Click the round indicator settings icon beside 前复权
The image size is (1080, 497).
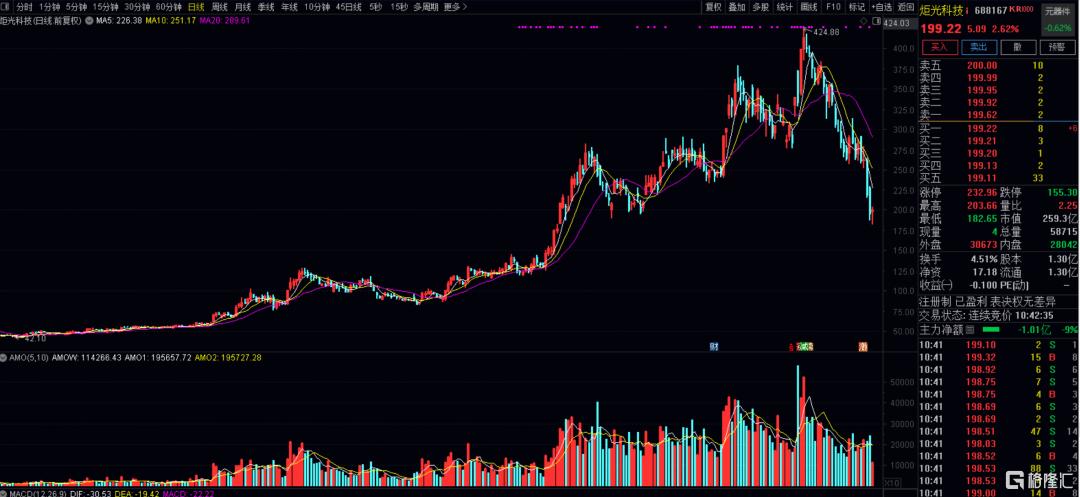(x=89, y=21)
